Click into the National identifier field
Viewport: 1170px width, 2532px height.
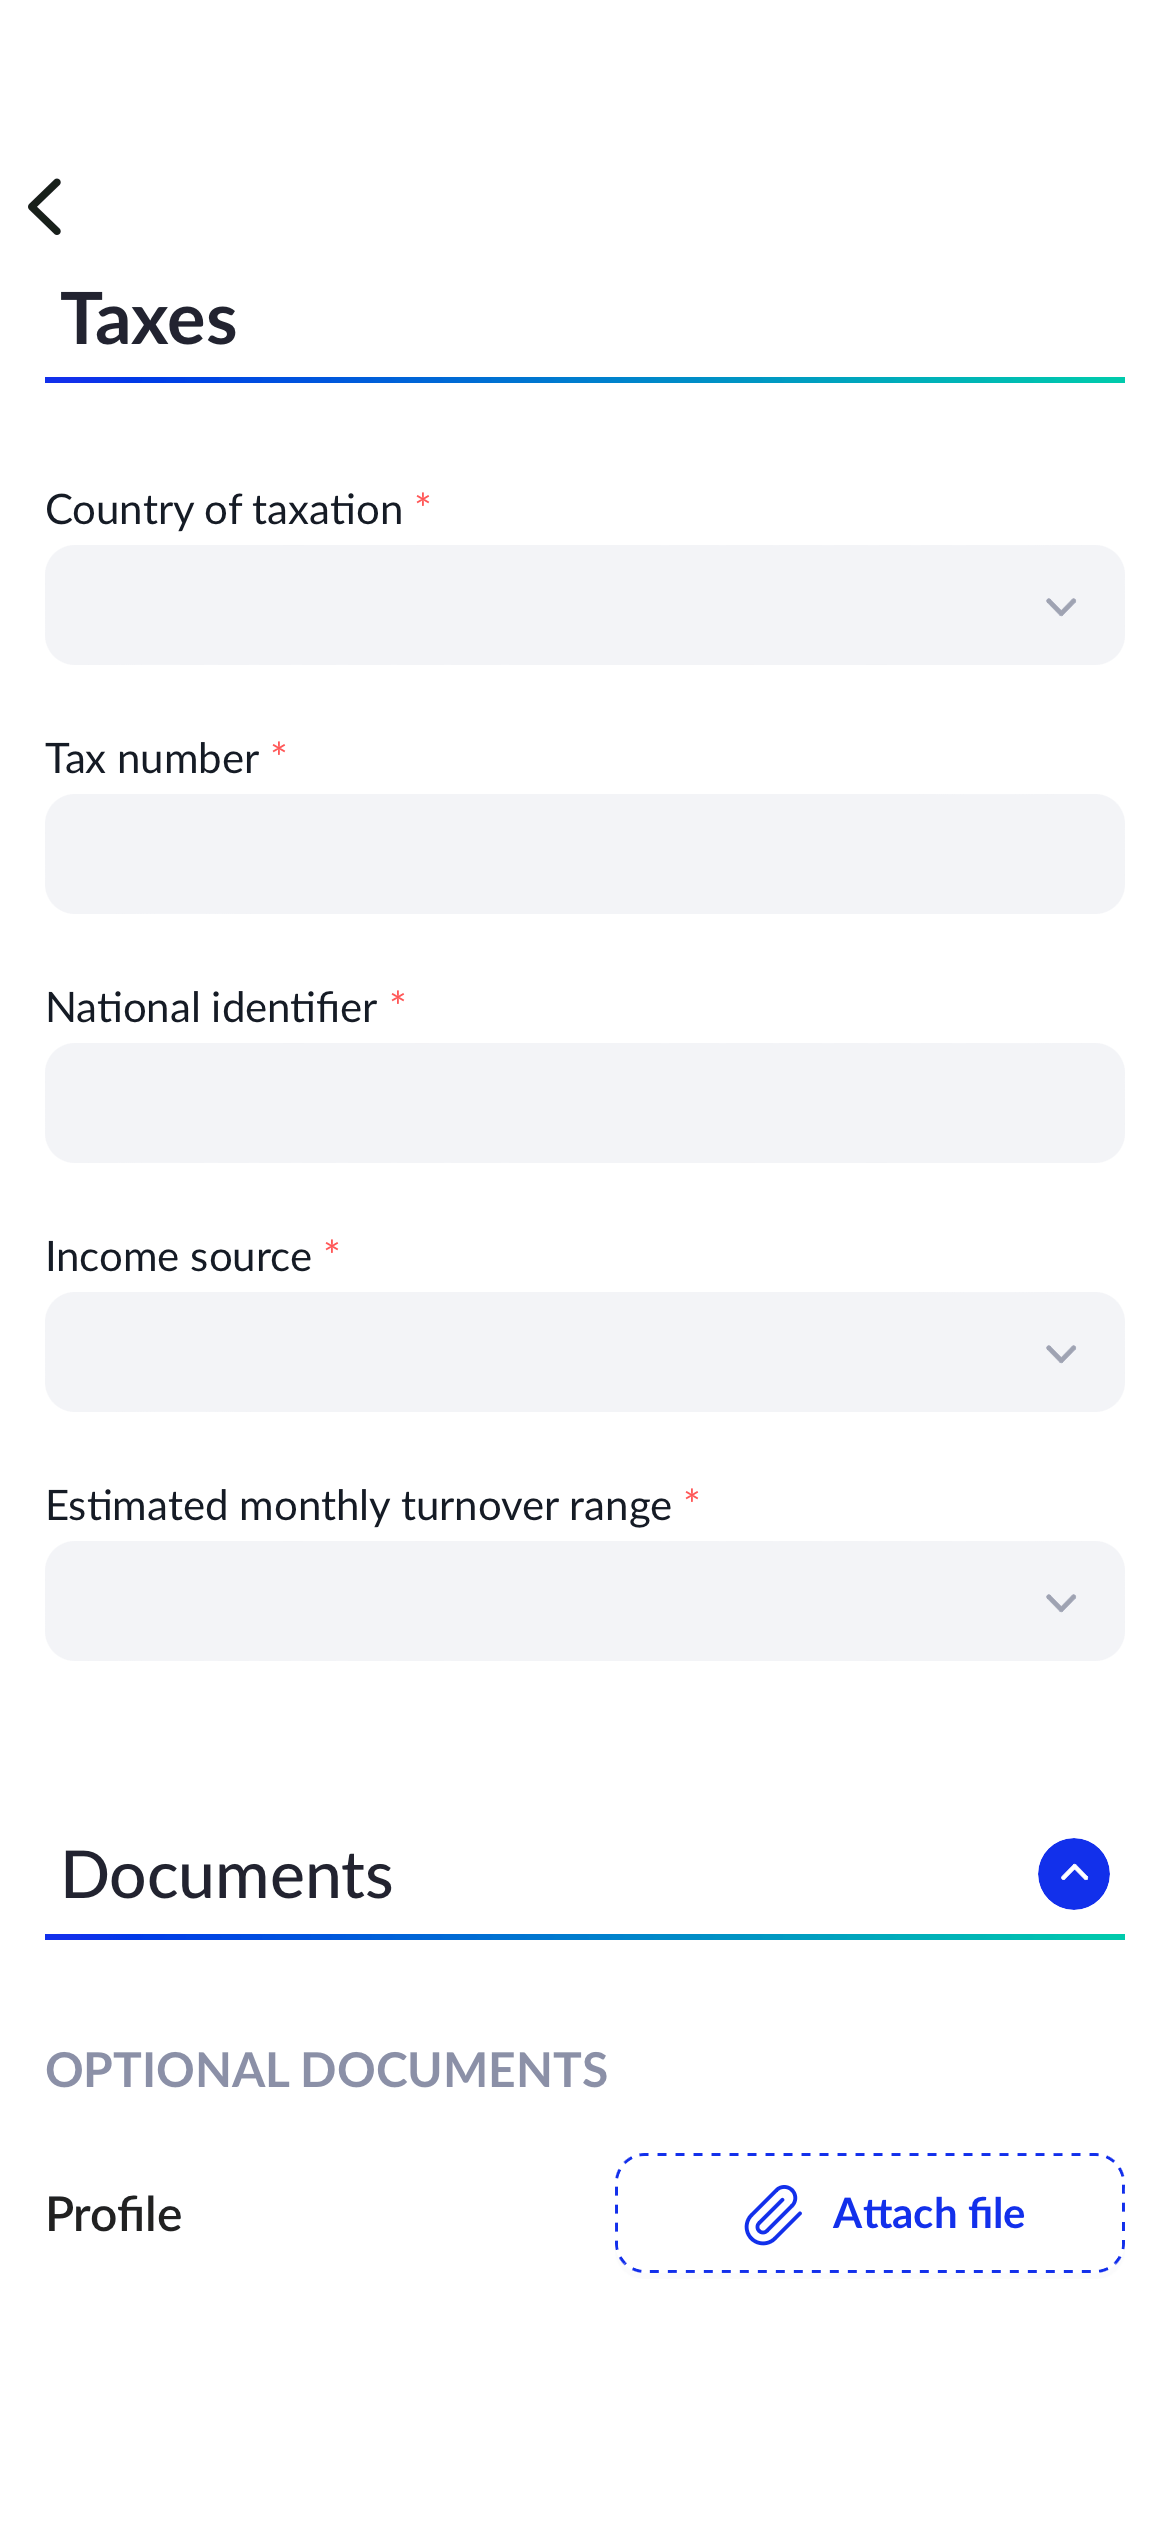point(584,1103)
